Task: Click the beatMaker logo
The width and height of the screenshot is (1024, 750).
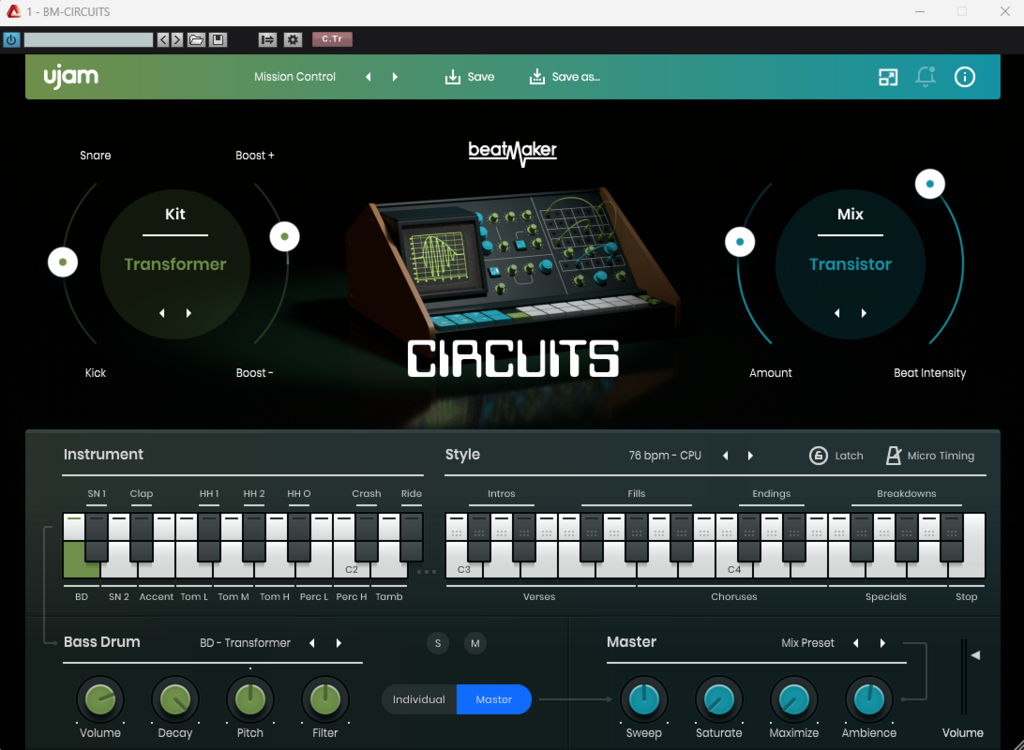Action: tap(513, 153)
